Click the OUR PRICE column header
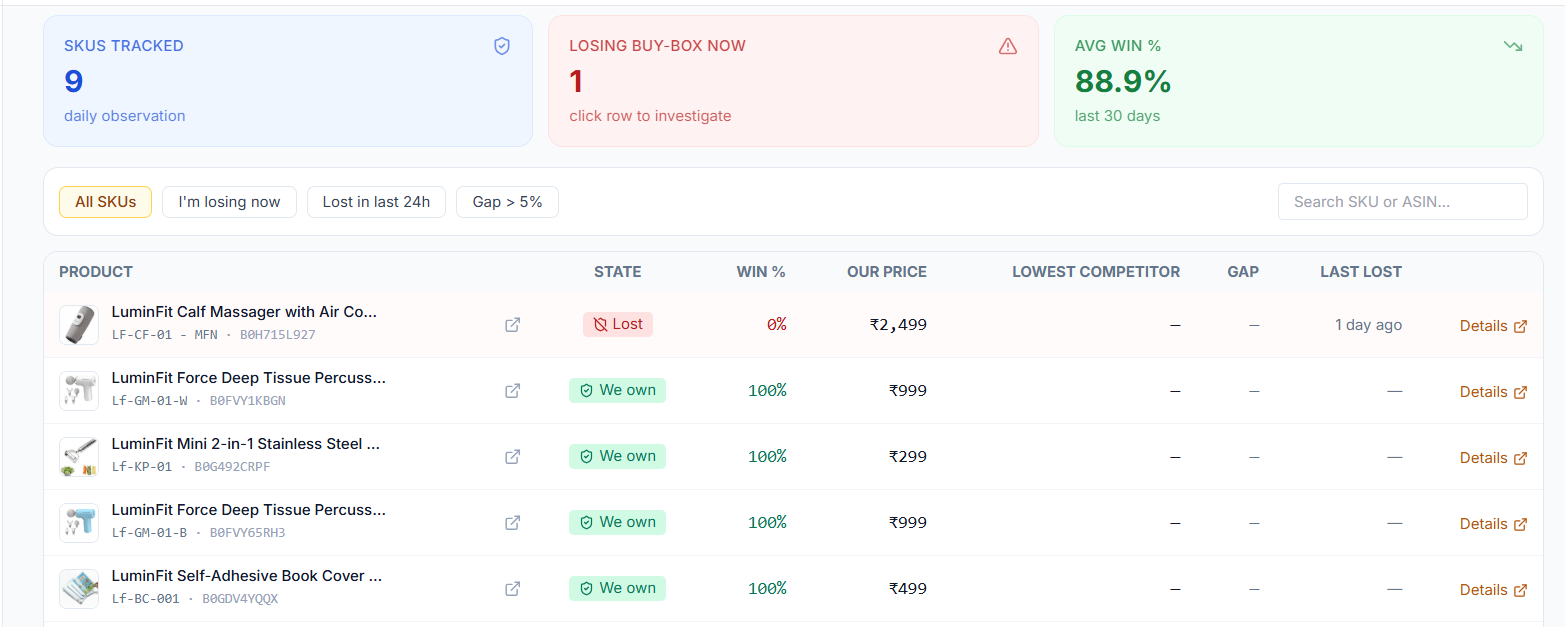 [887, 272]
